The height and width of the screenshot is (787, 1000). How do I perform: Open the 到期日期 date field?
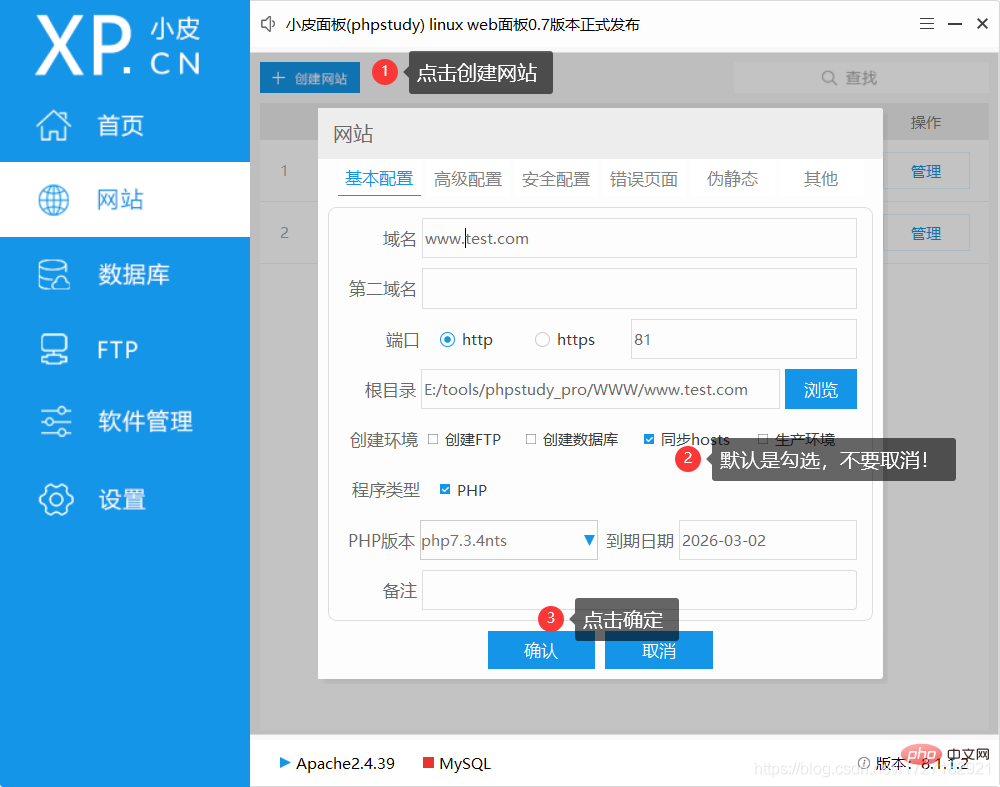click(x=767, y=540)
